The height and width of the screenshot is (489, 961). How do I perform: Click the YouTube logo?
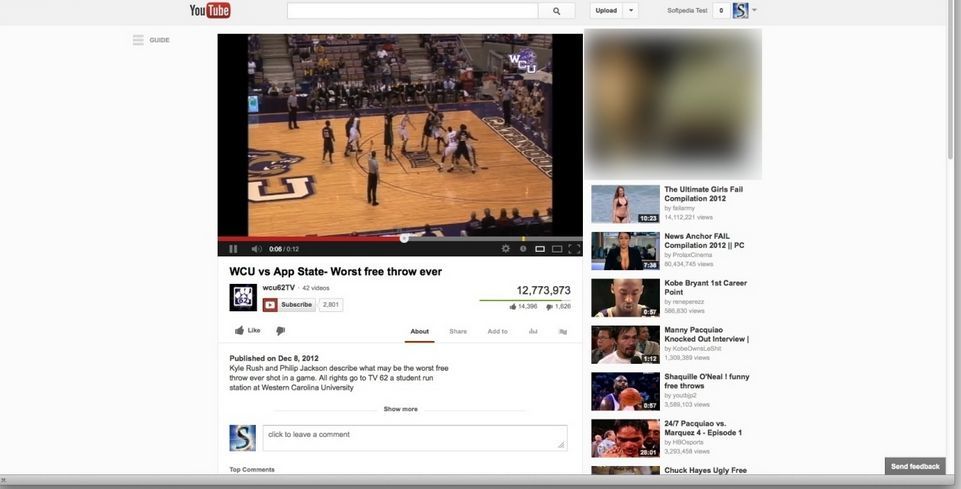[210, 10]
